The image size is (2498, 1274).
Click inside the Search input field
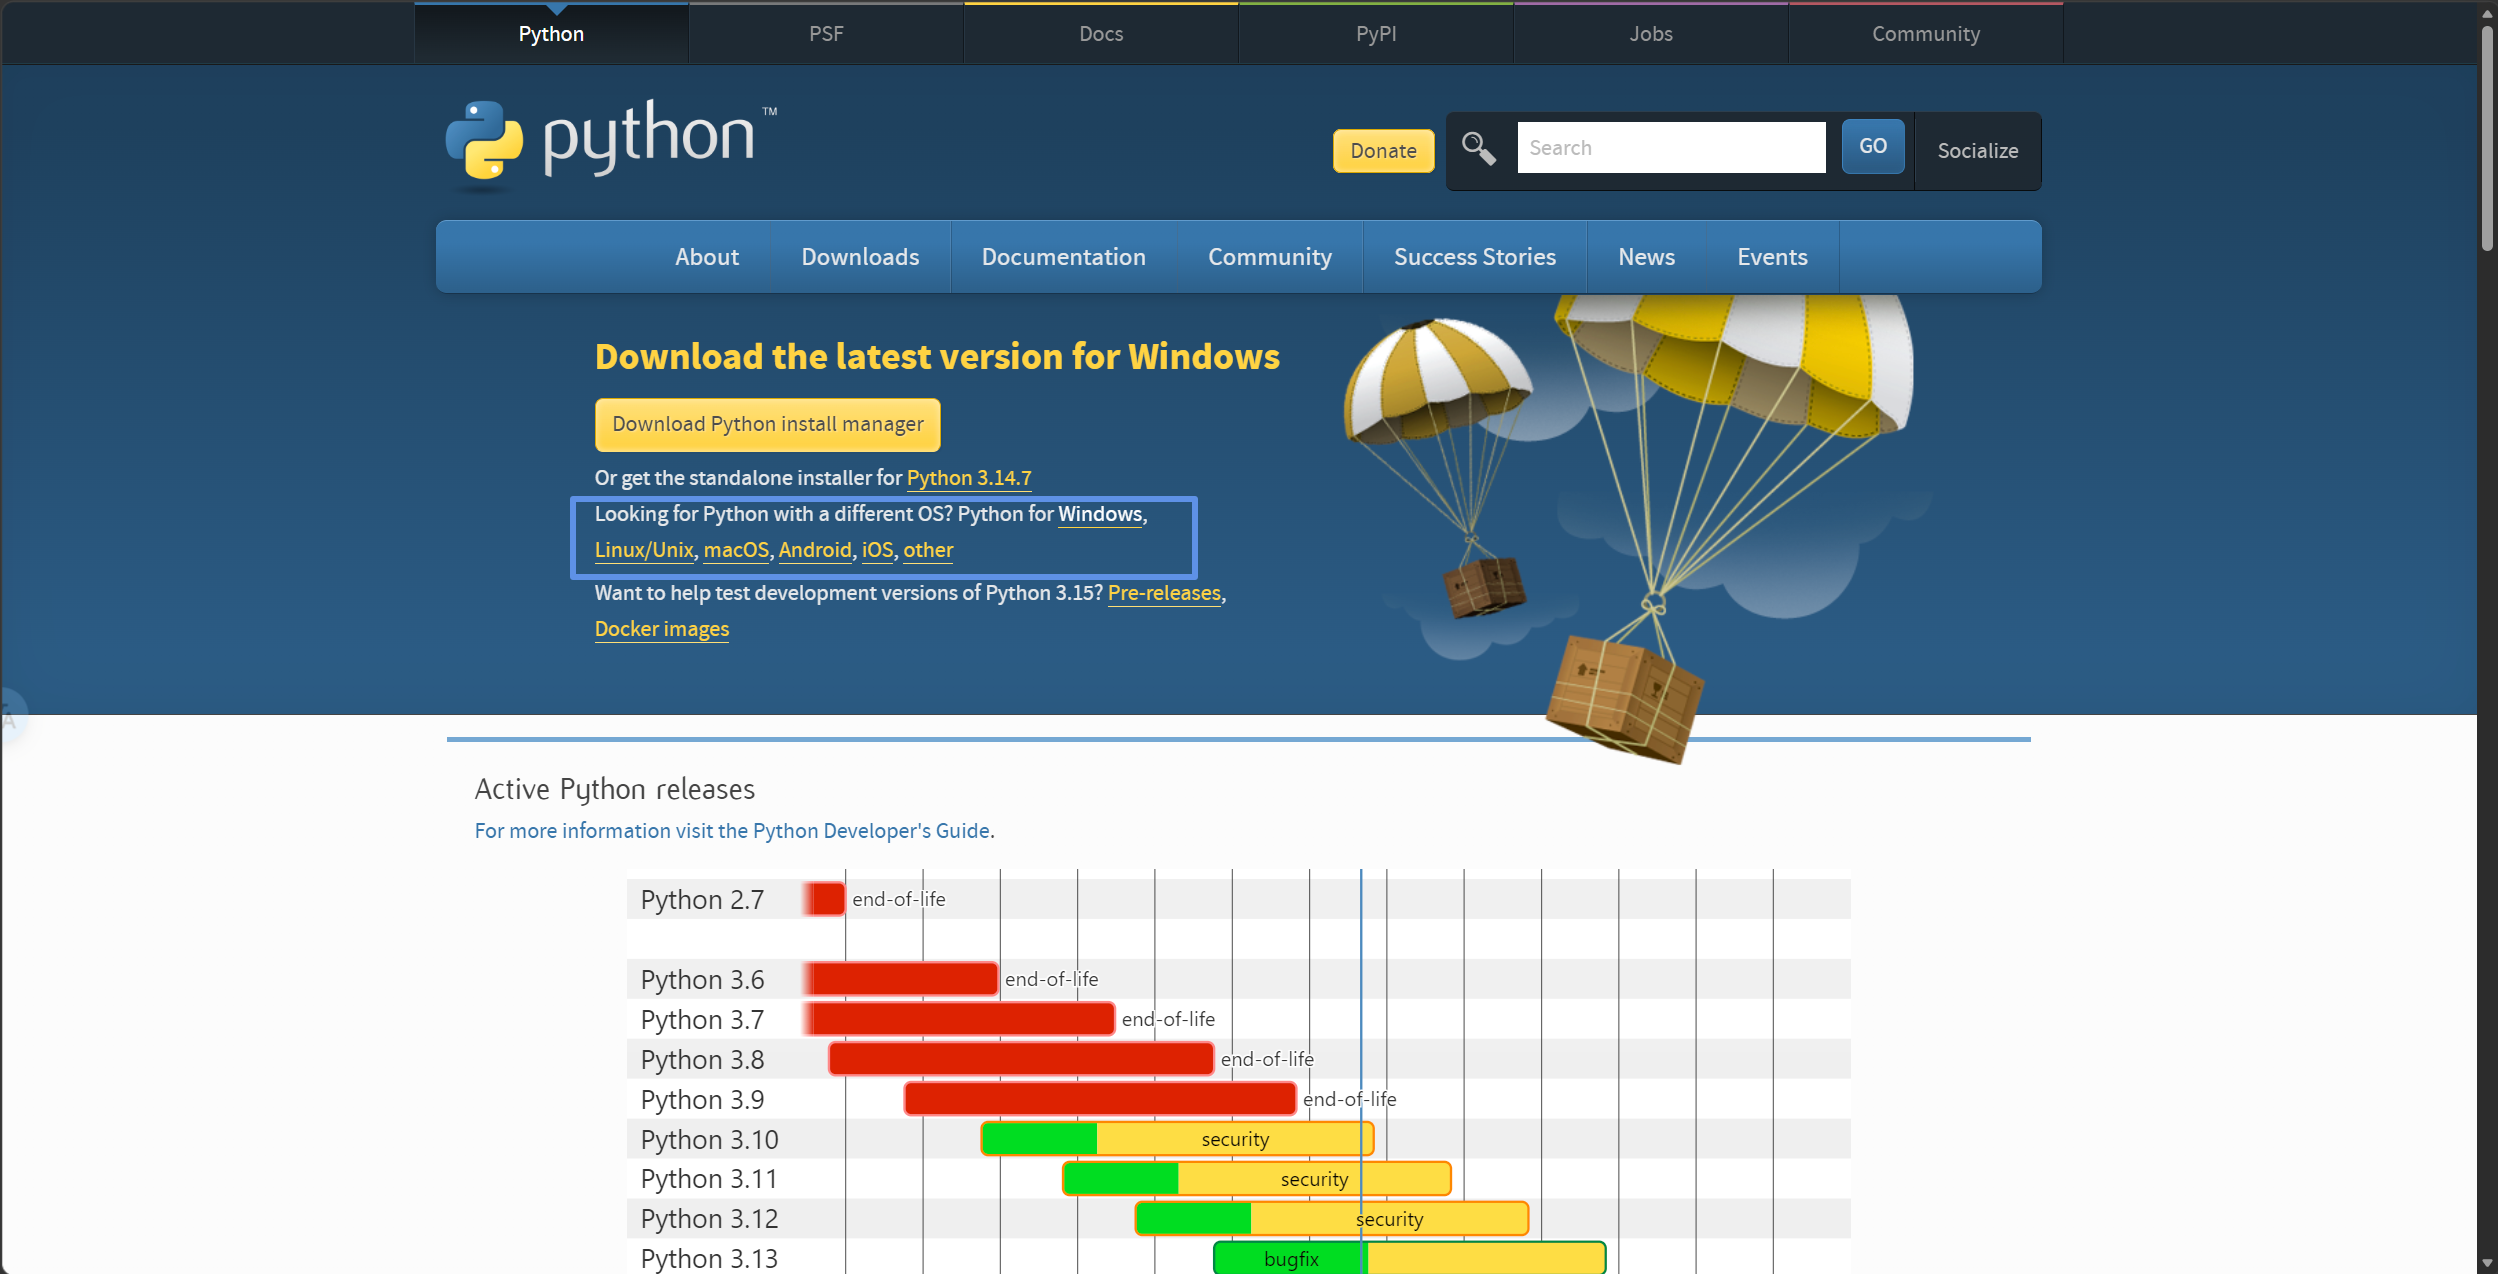click(1671, 148)
